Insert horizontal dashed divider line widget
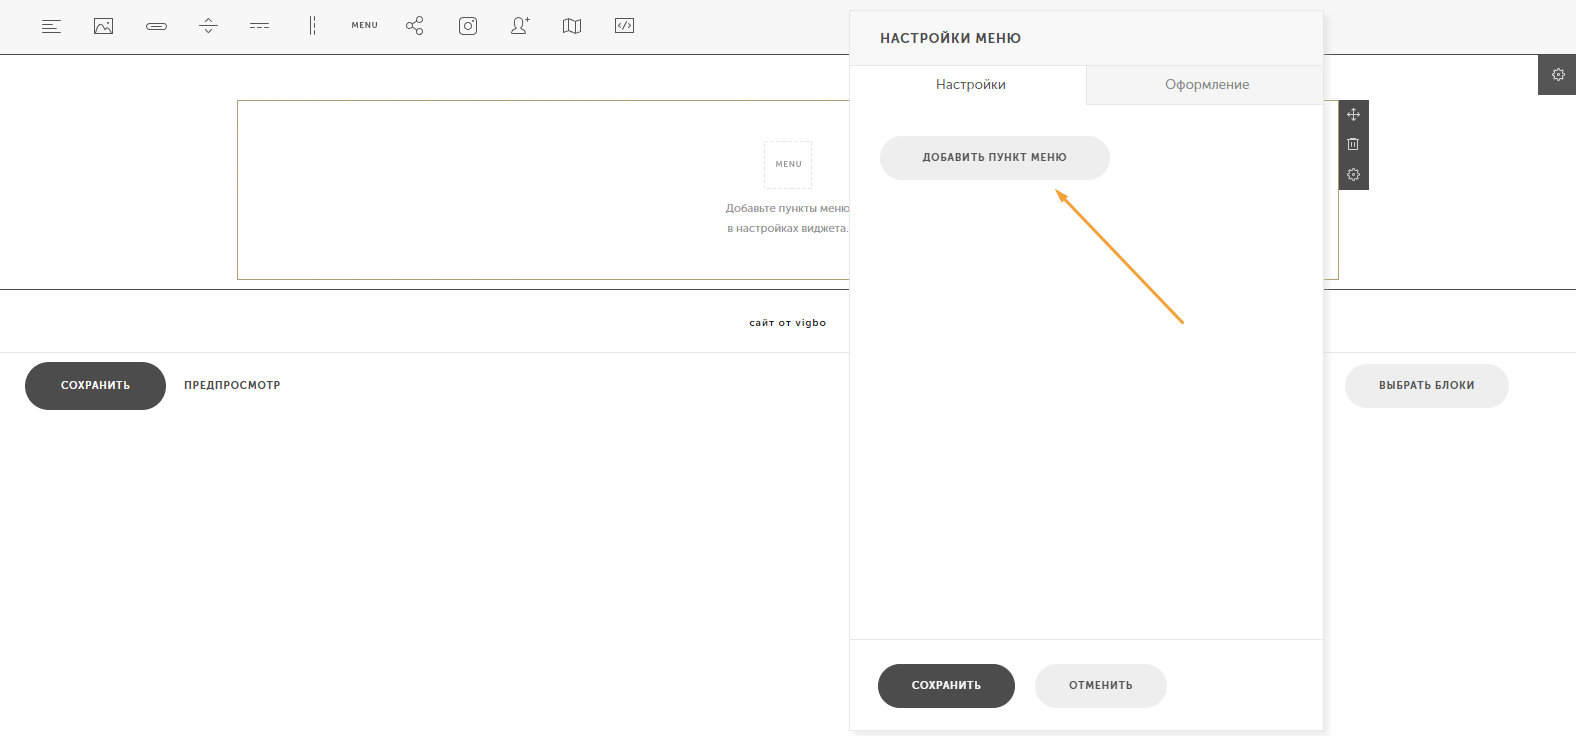 click(x=260, y=26)
